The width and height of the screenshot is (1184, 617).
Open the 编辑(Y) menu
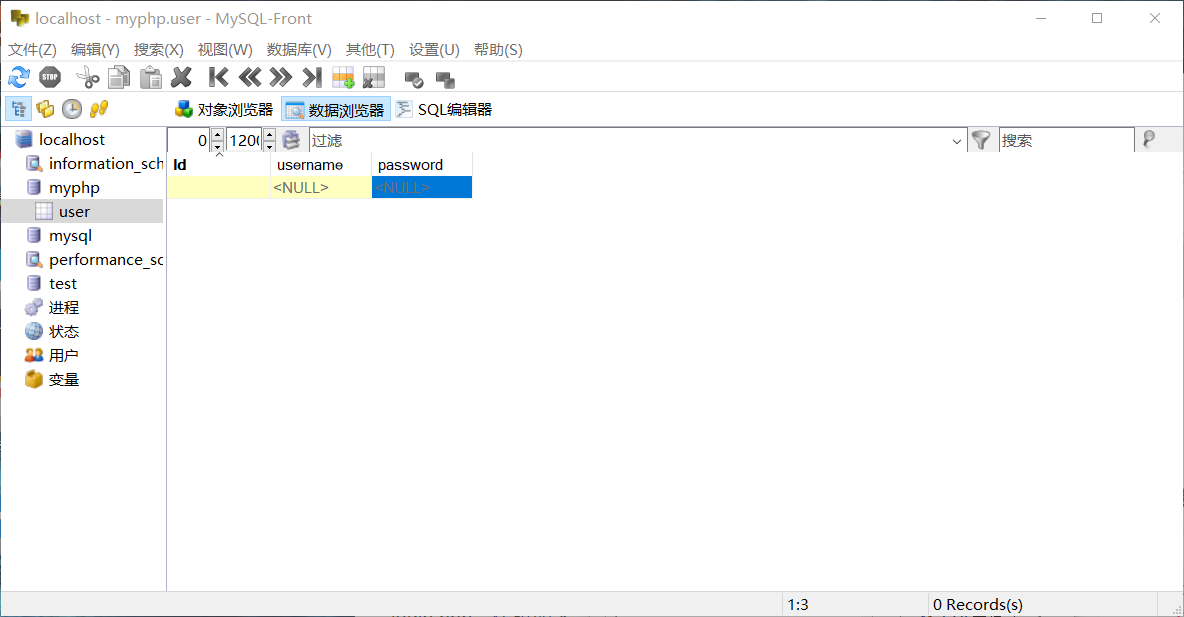[x=95, y=50]
